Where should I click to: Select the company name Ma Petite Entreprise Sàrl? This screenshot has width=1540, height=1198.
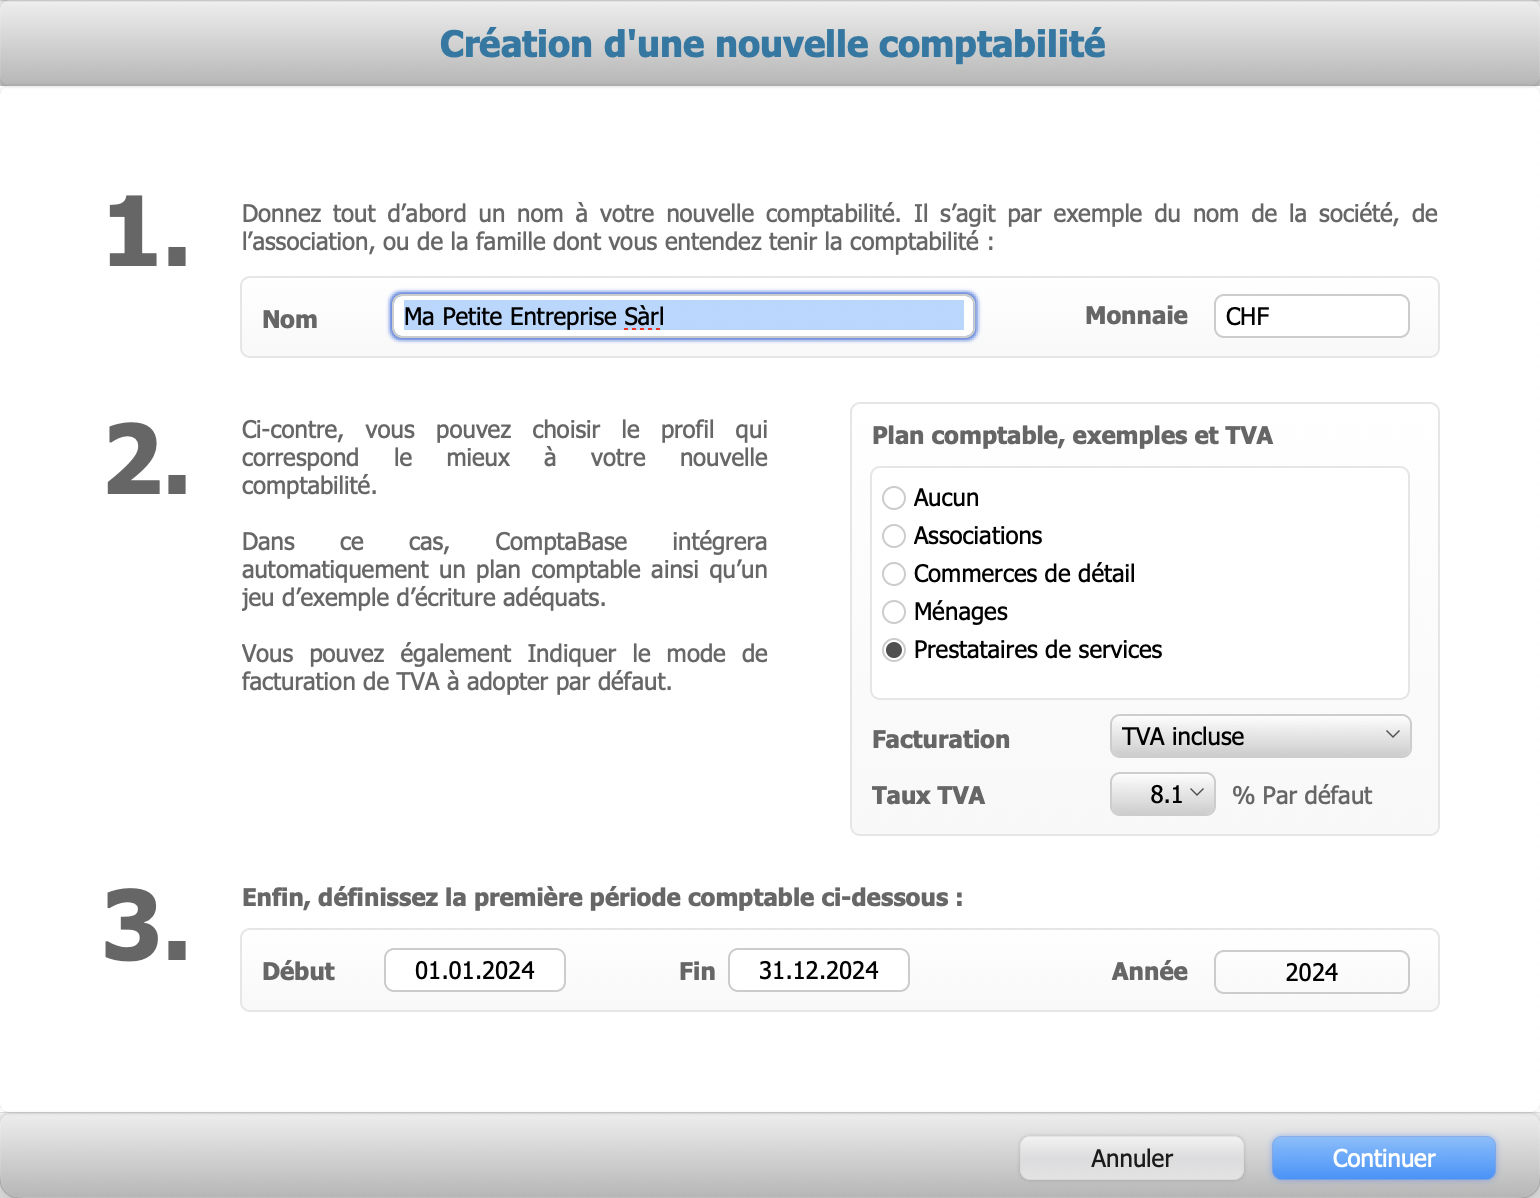(532, 316)
